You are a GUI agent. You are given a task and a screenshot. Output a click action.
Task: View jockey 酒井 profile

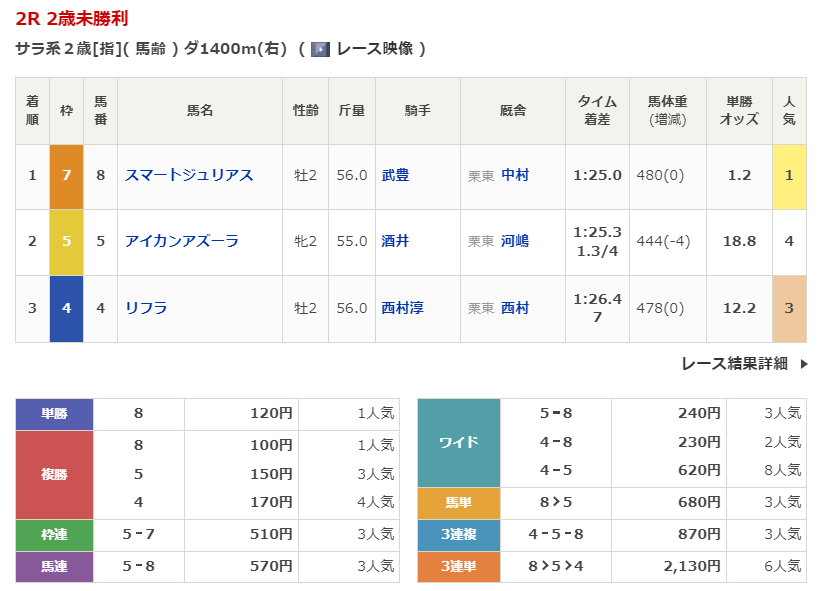[395, 241]
